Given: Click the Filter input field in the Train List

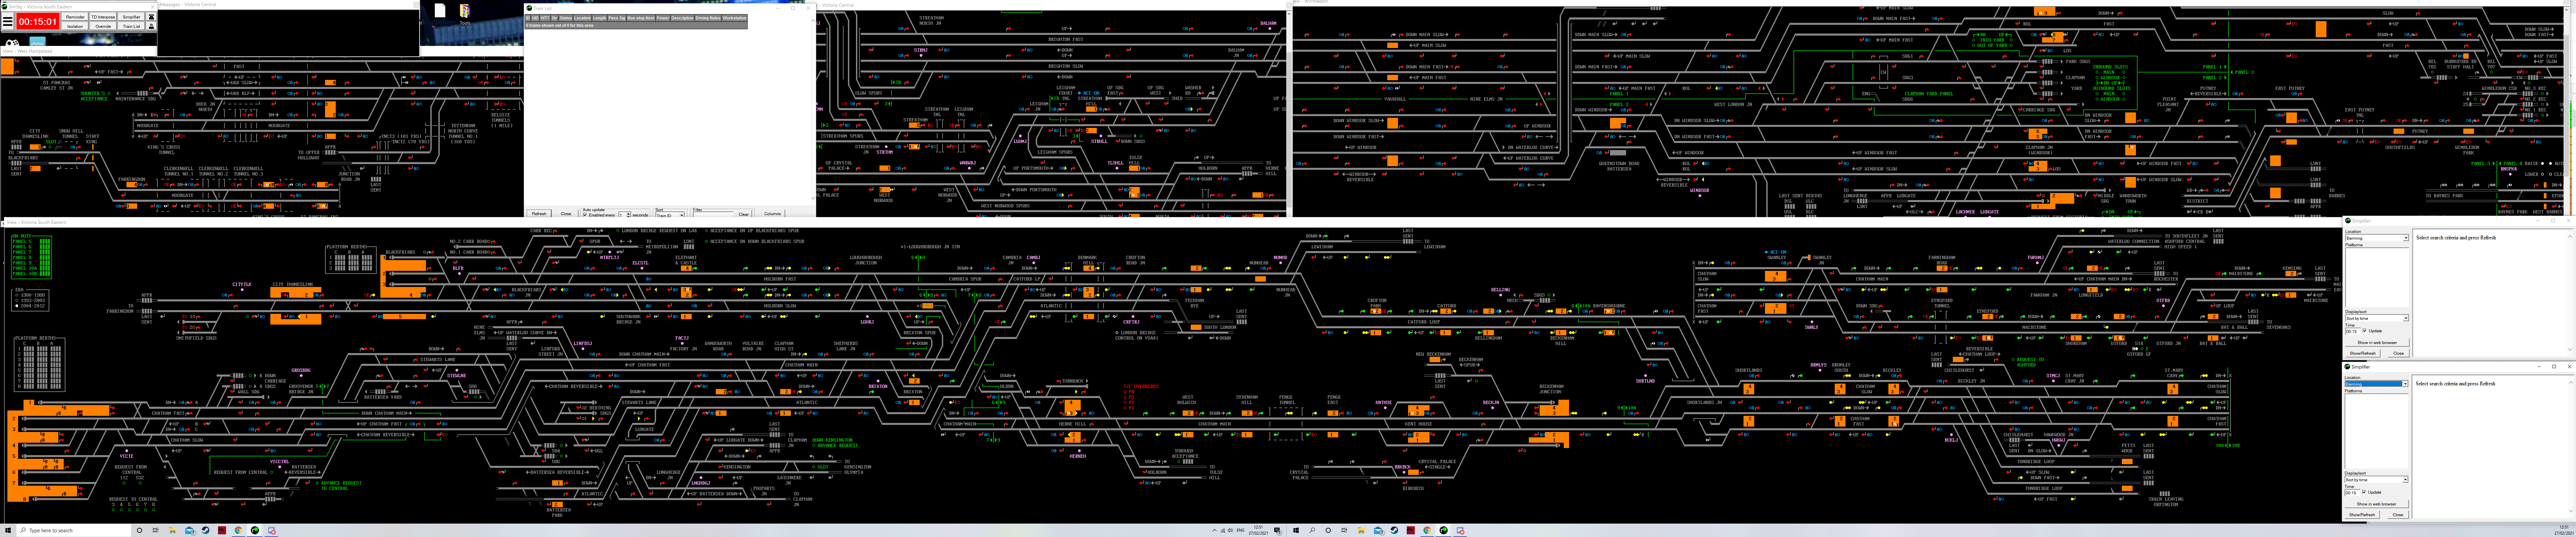Looking at the screenshot, I should coord(713,215).
